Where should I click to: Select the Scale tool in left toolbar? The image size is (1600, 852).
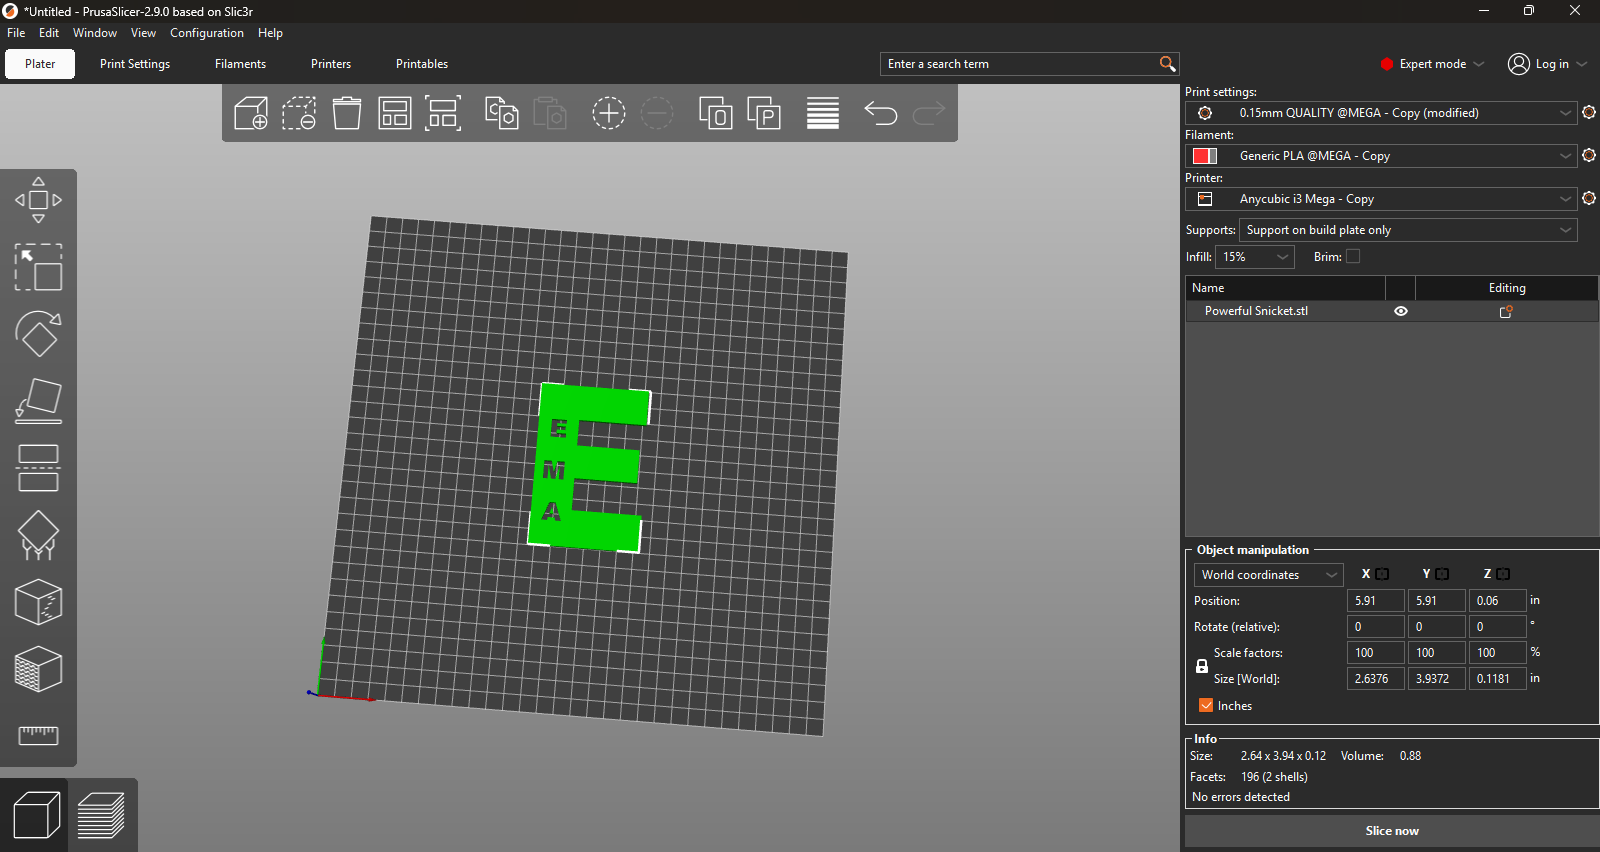tap(38, 267)
